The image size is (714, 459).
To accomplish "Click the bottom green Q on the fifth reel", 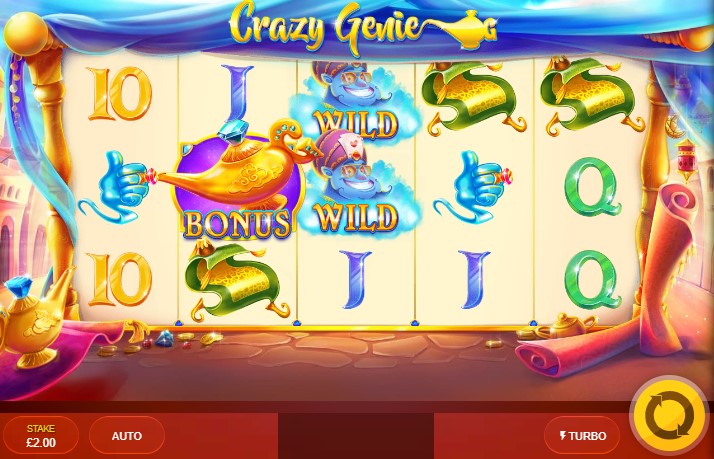I will tap(593, 280).
